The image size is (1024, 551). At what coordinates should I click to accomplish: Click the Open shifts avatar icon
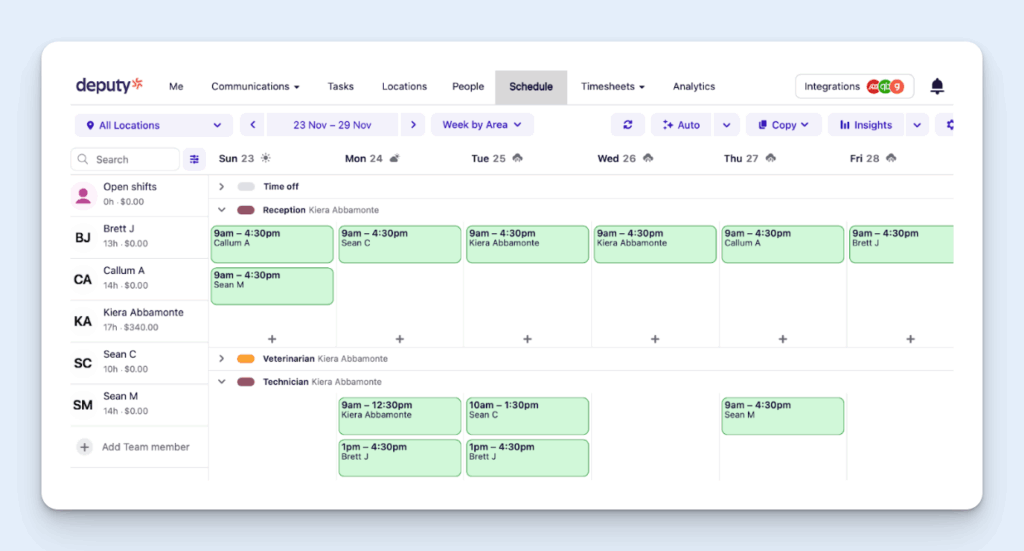(x=83, y=195)
